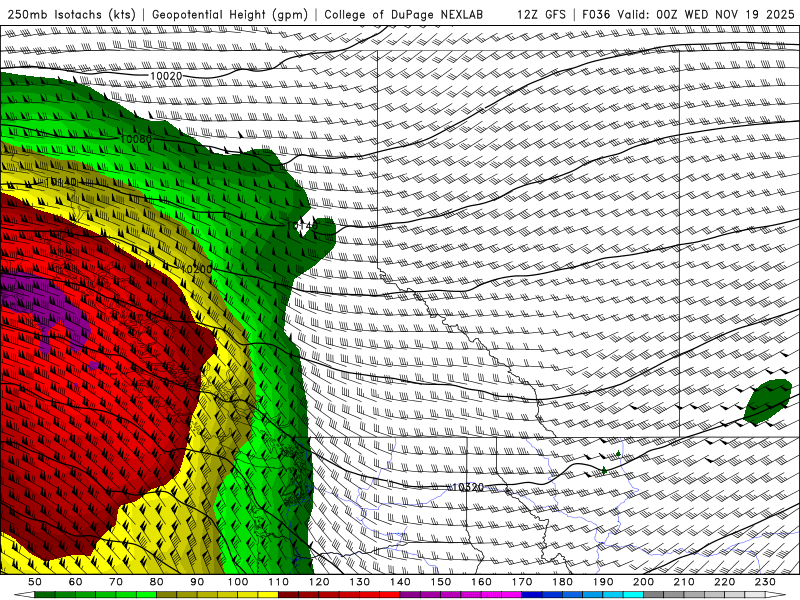
Task: Click the 10200 height contour label
Action: pyautogui.click(x=196, y=269)
